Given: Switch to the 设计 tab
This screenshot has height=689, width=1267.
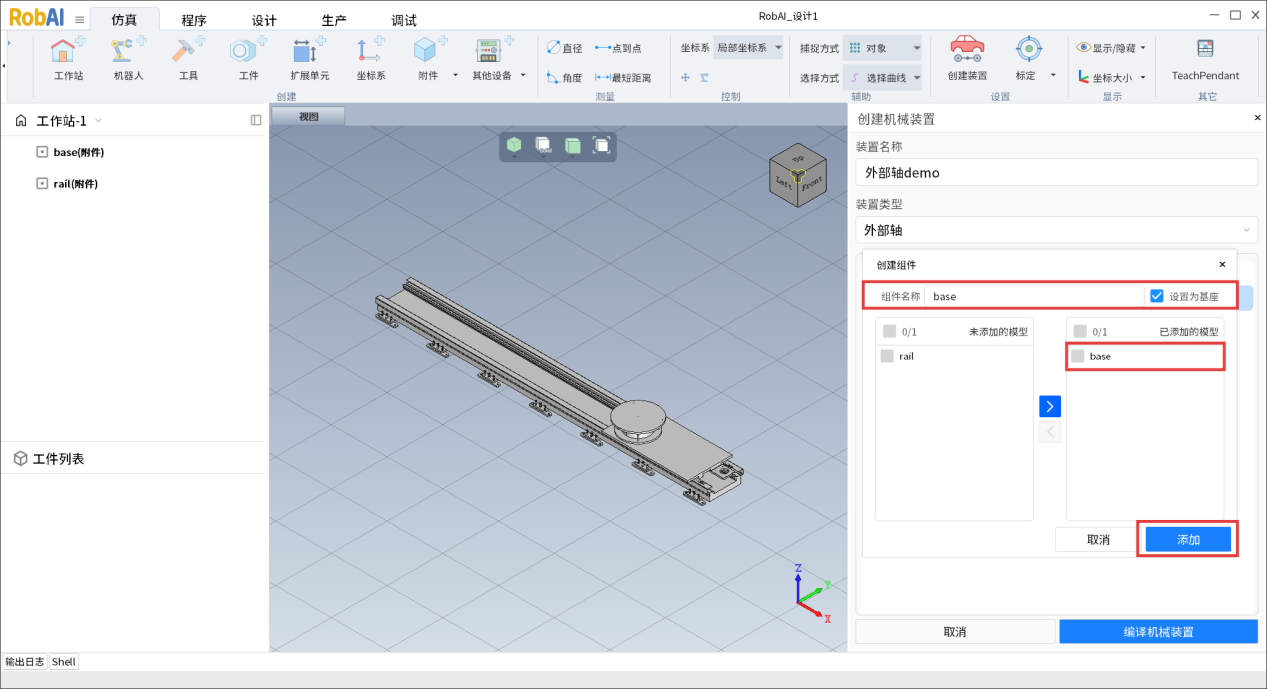Looking at the screenshot, I should pyautogui.click(x=264, y=20).
